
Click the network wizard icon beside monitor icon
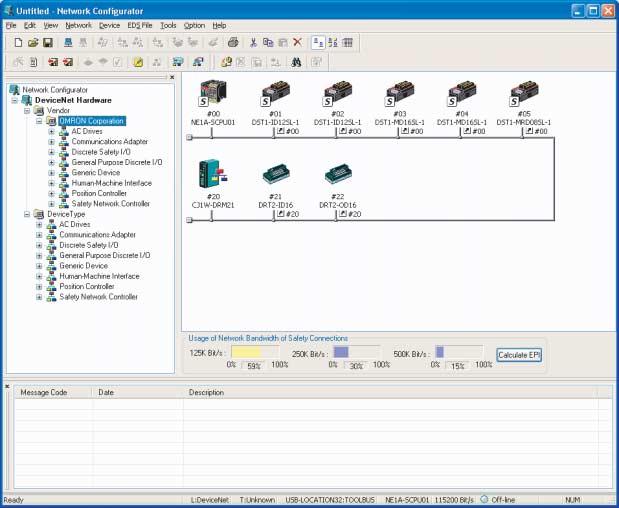click(198, 62)
